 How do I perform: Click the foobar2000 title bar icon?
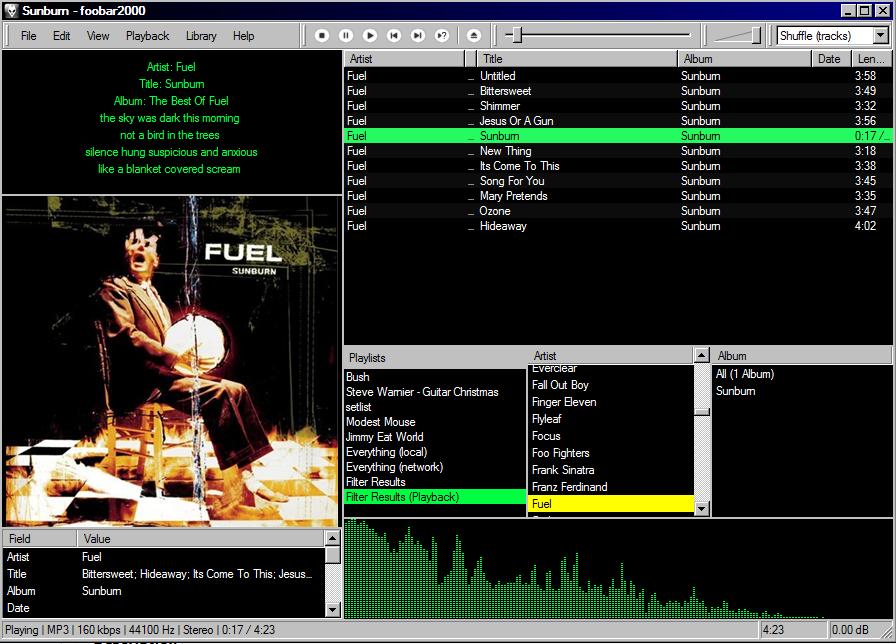tap(11, 10)
